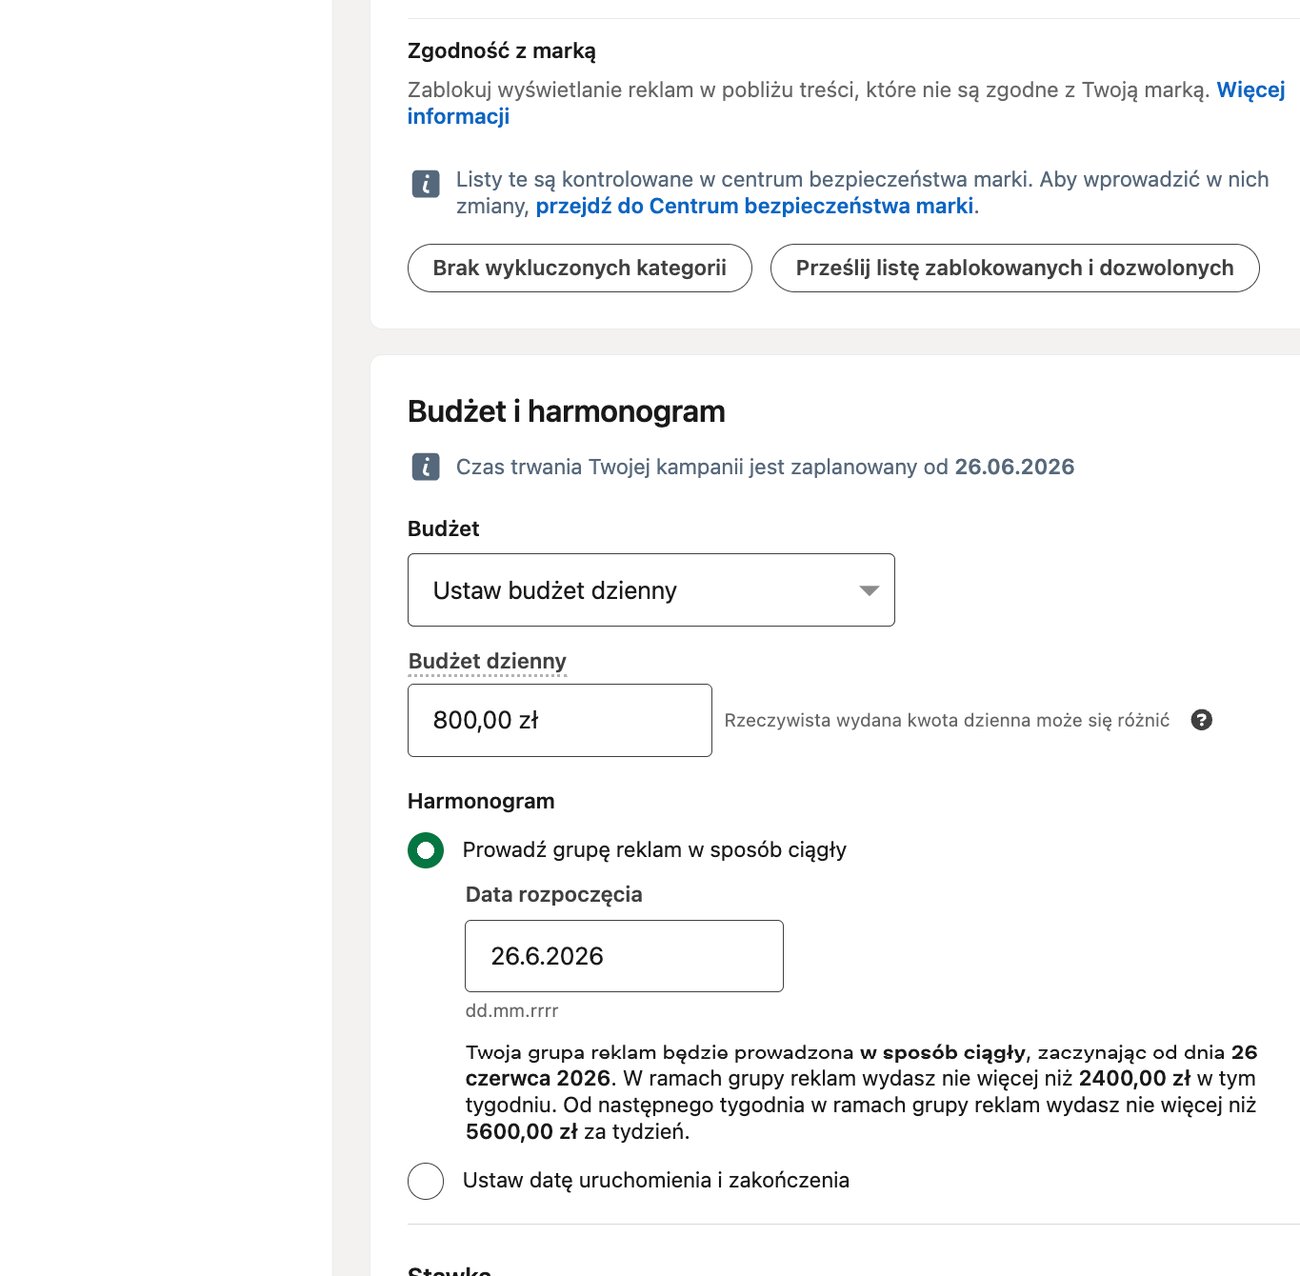Viewport: 1300px width, 1276px height.
Task: Click the 'Budżet i harmonogram' heading
Action: coord(566,412)
